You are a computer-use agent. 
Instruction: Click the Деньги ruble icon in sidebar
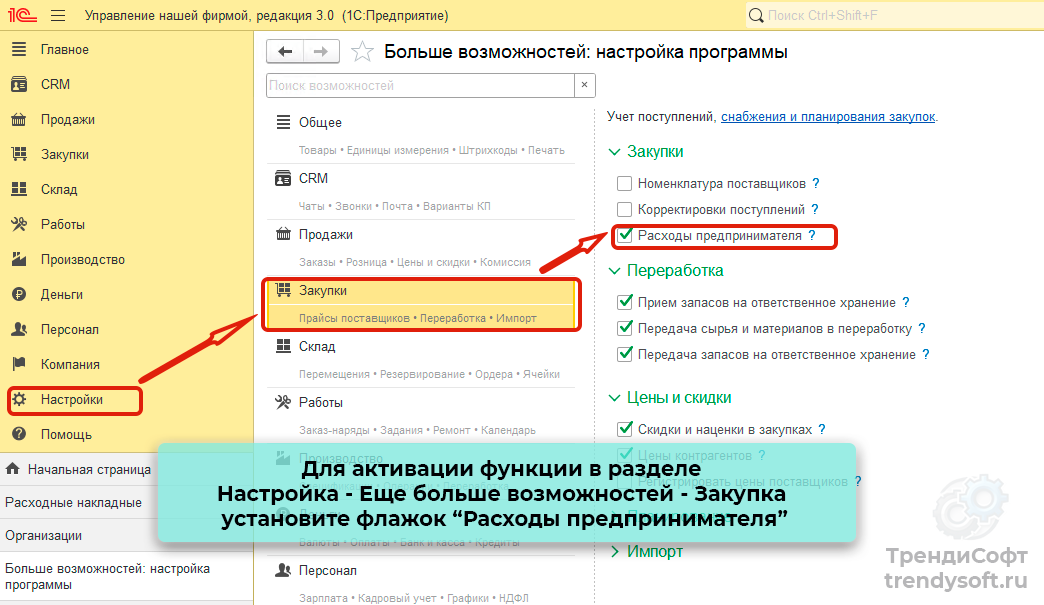[19, 294]
